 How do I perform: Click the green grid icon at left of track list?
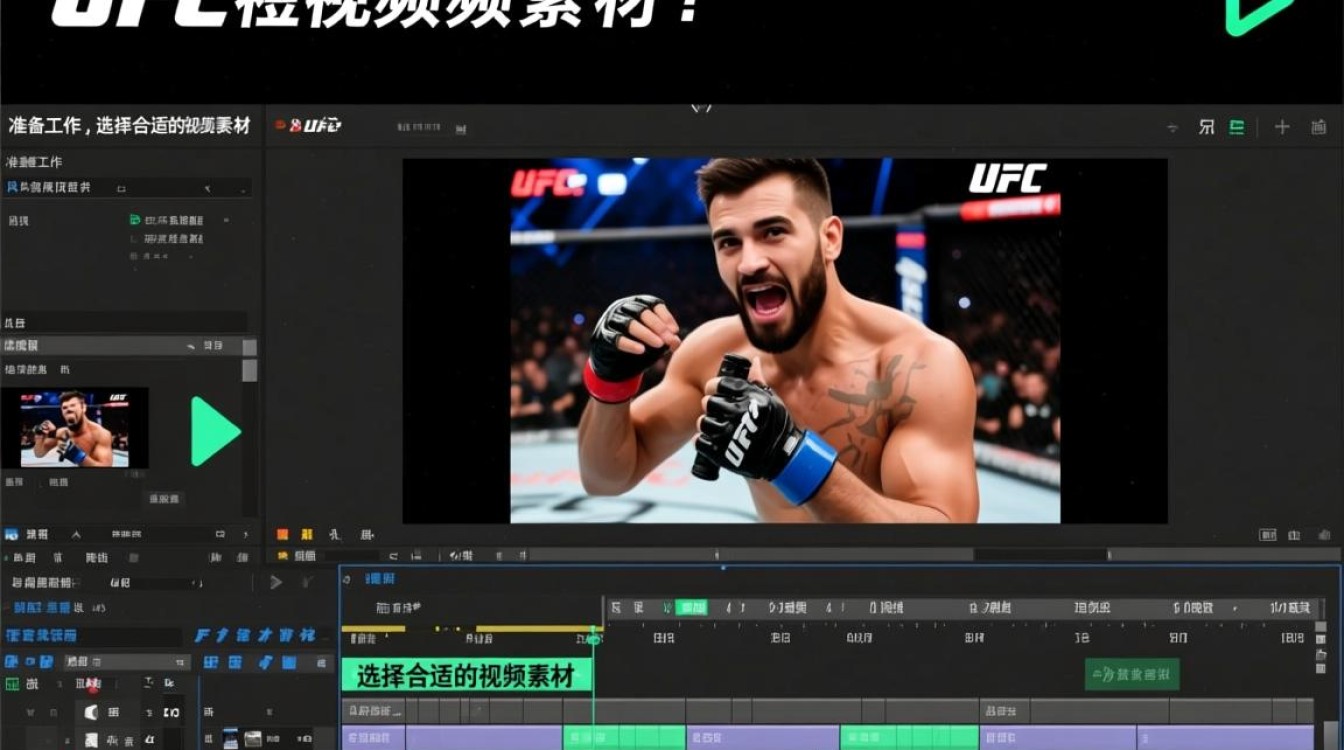(x=12, y=684)
